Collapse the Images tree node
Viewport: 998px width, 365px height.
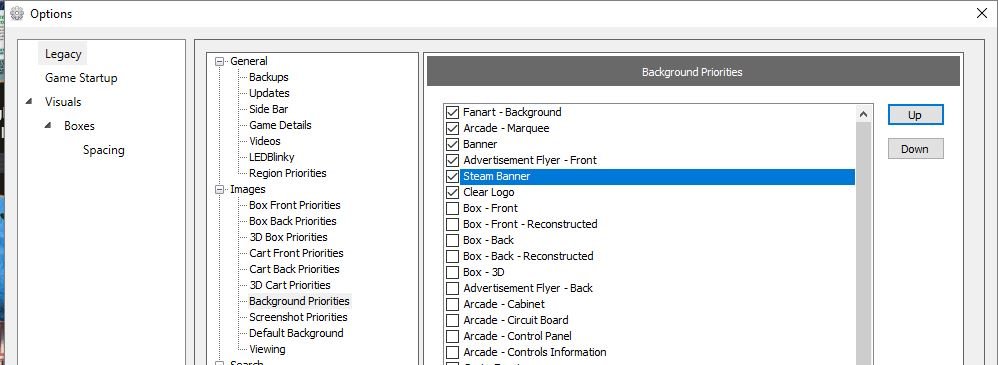[220, 190]
